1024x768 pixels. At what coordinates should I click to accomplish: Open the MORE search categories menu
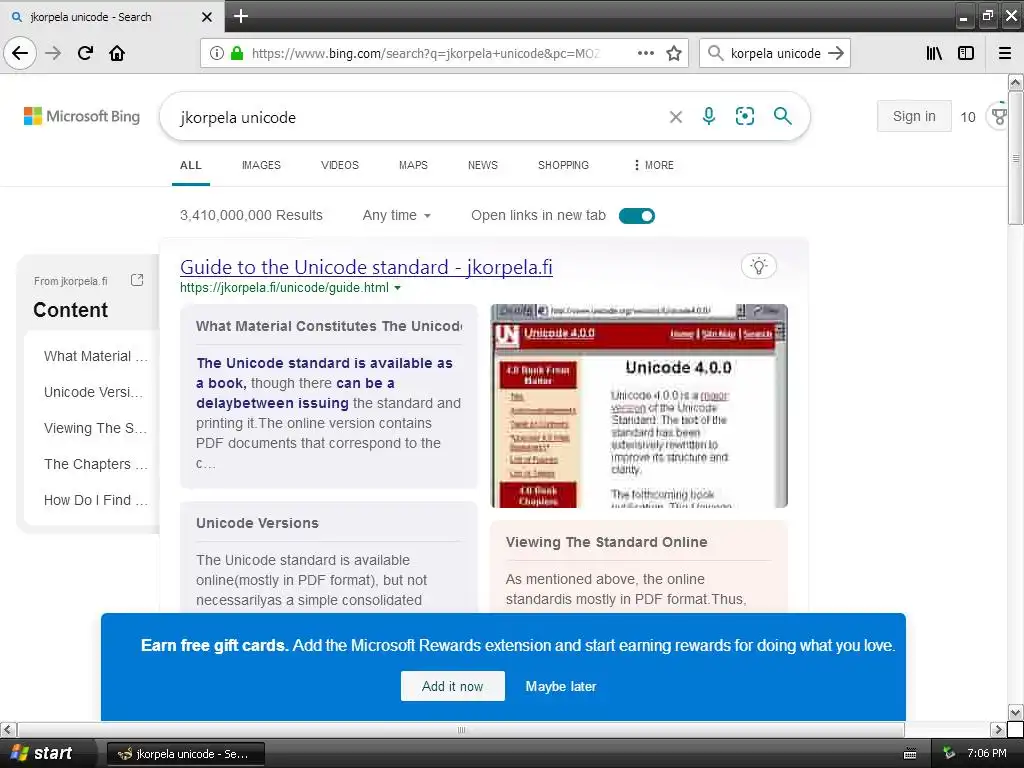653,165
